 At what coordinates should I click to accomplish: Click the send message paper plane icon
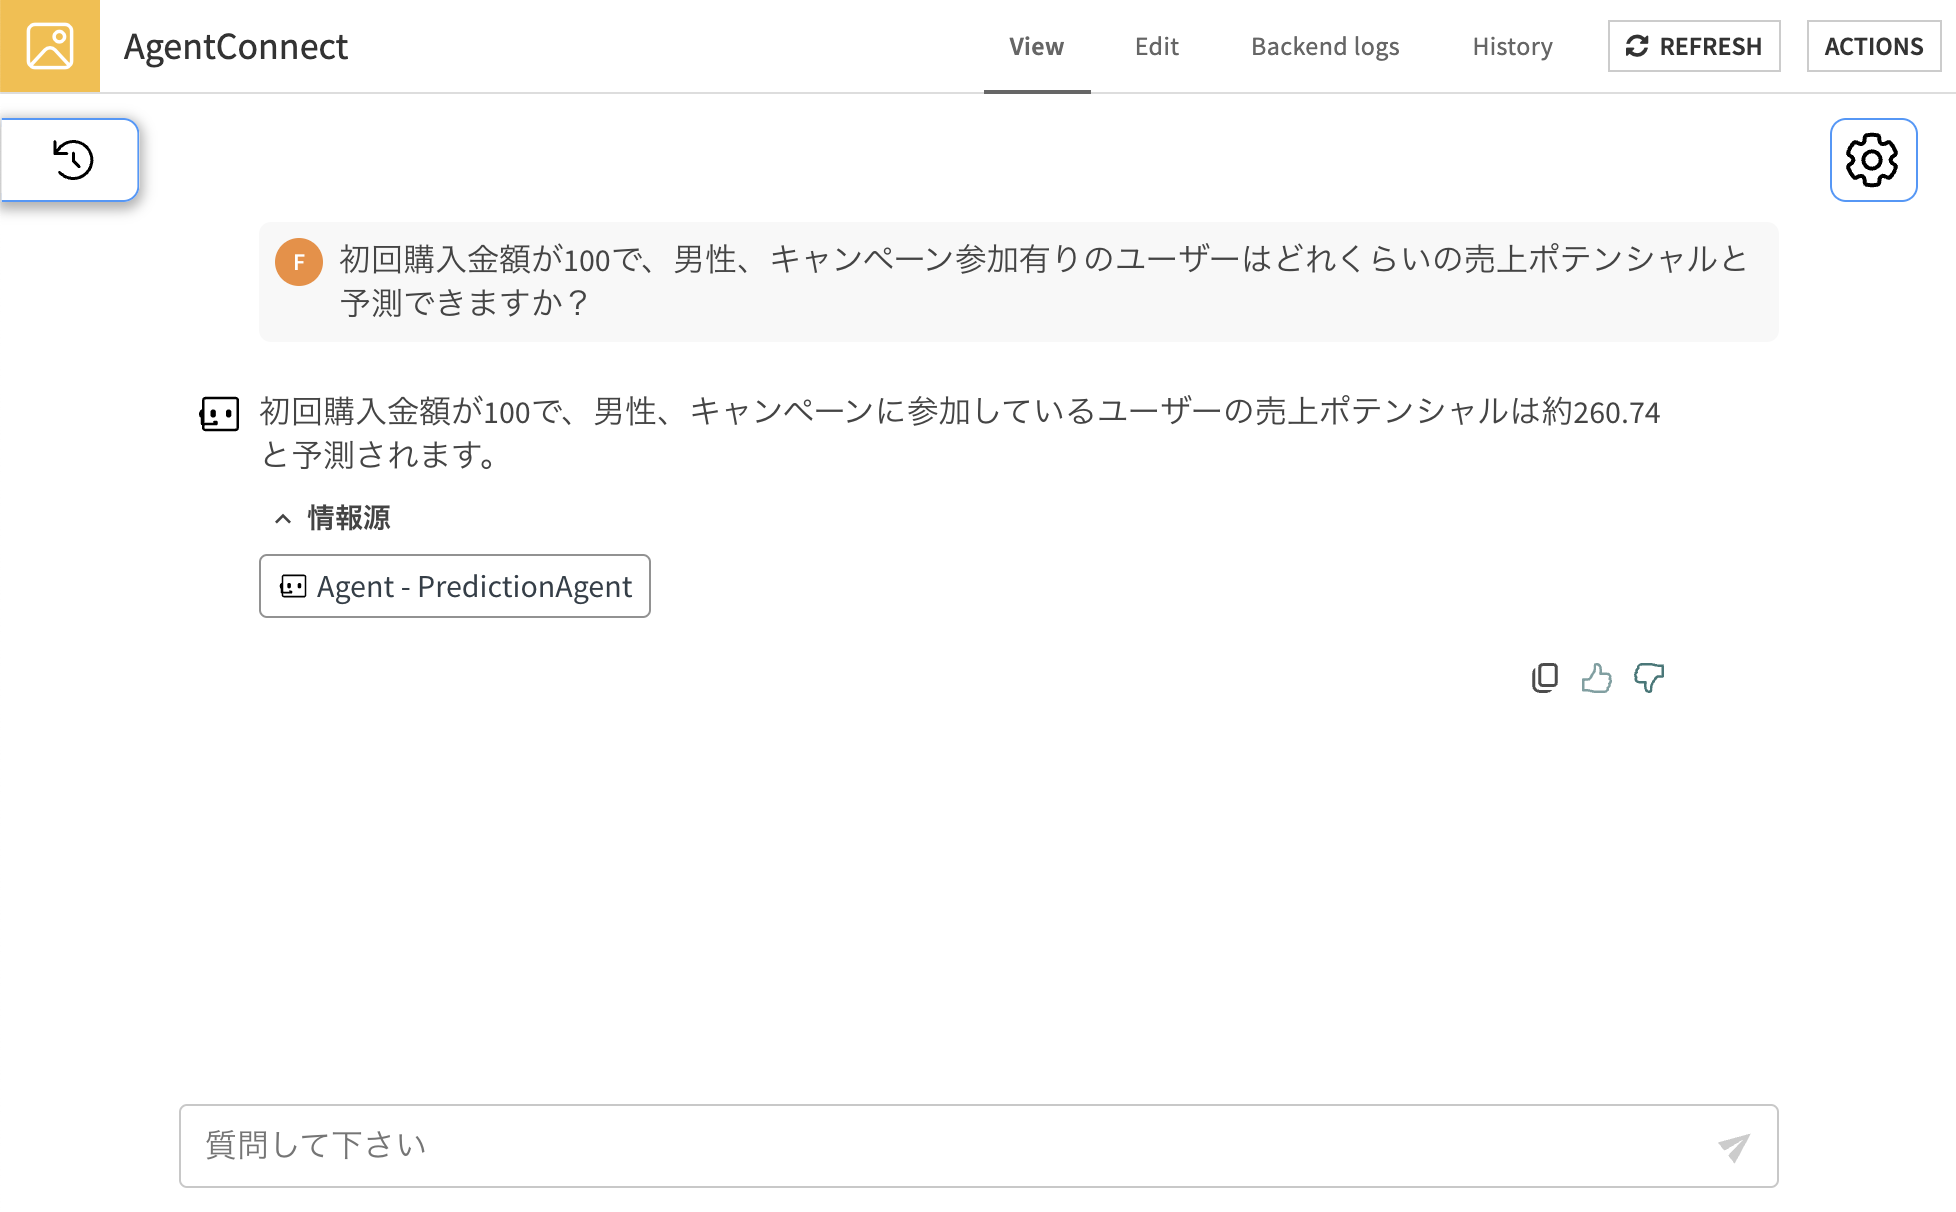point(1733,1146)
